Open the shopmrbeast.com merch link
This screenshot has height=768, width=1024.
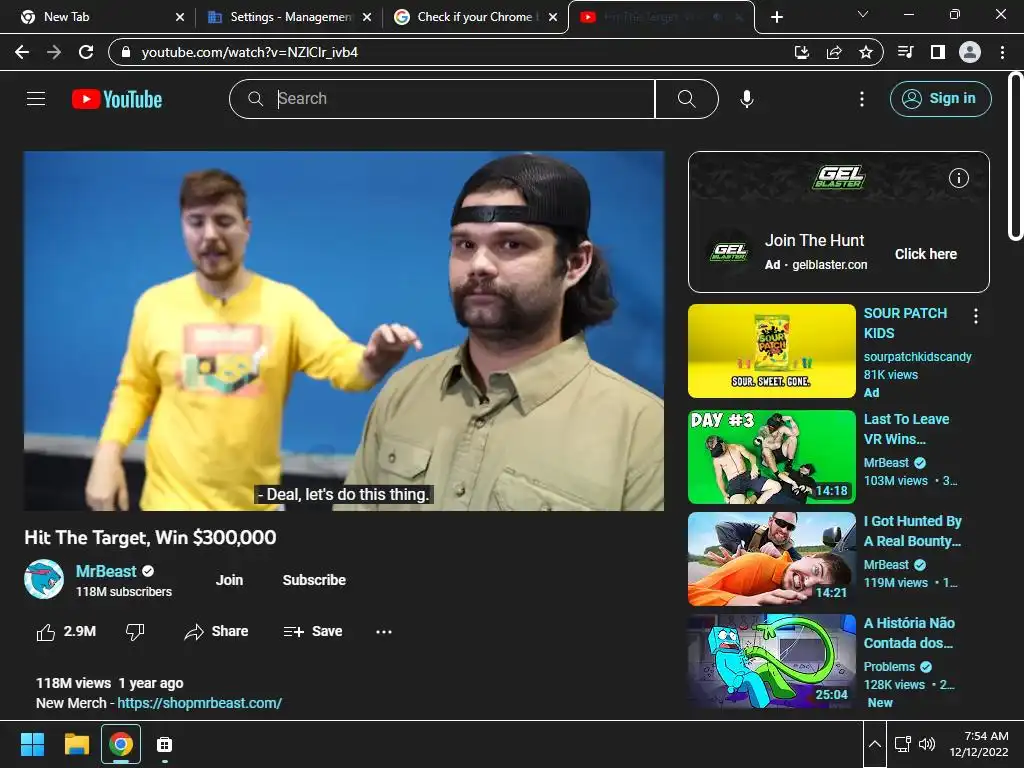click(199, 703)
